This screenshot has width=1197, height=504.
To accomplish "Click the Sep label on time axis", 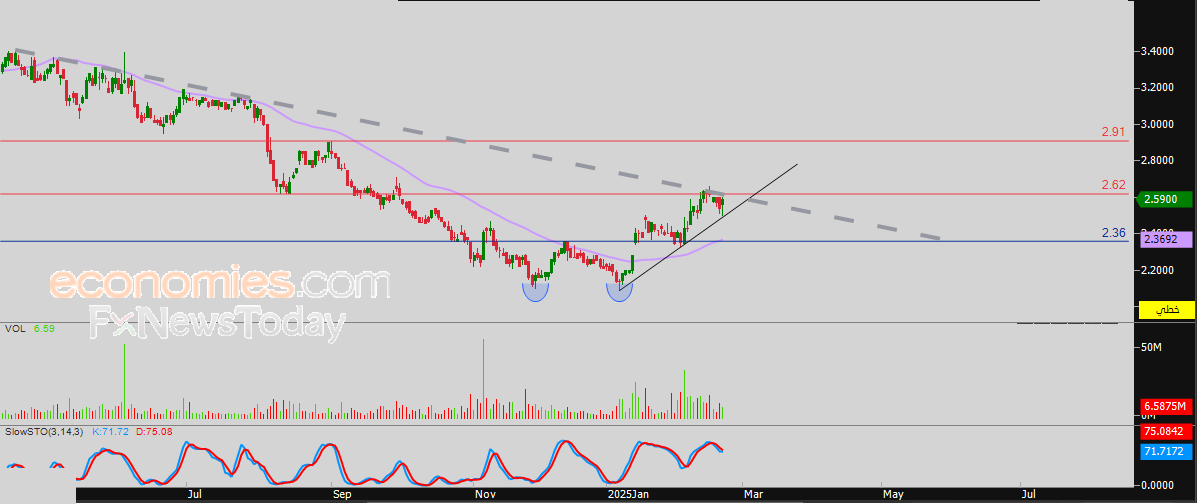I will (x=343, y=495).
